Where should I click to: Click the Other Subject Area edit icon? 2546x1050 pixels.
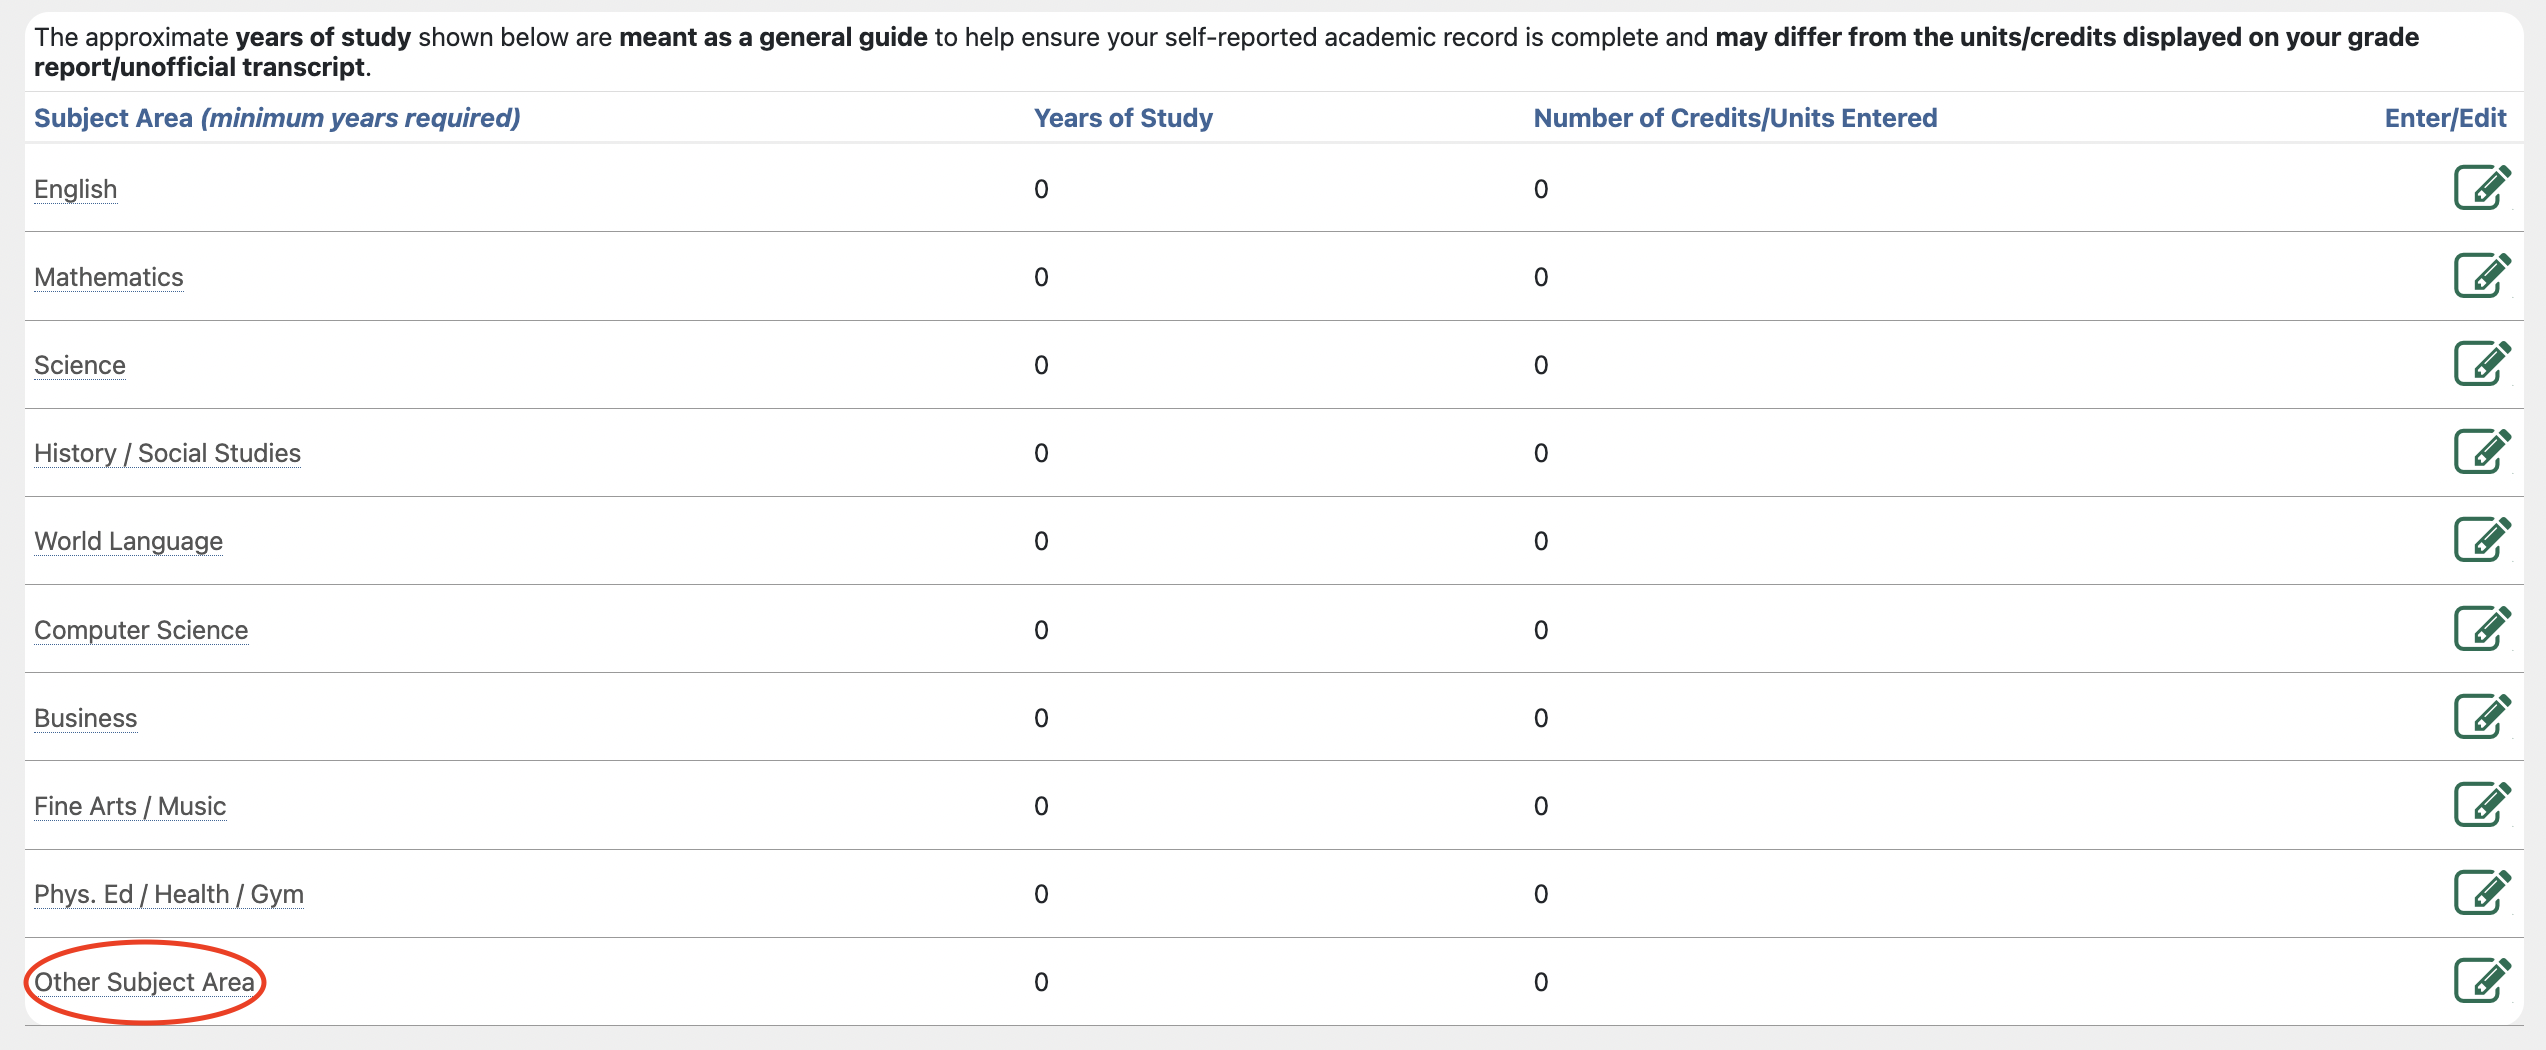(x=2481, y=981)
